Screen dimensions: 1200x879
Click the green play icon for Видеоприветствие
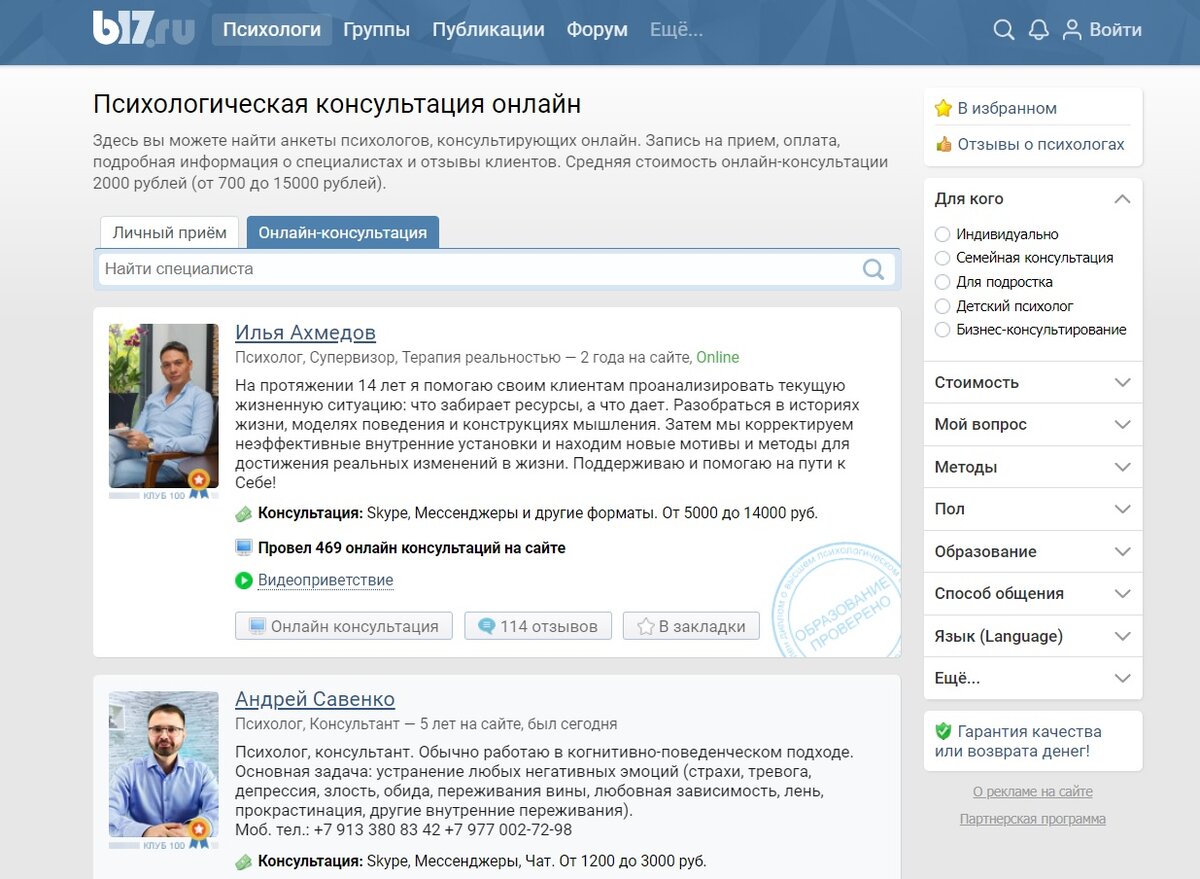click(x=243, y=580)
